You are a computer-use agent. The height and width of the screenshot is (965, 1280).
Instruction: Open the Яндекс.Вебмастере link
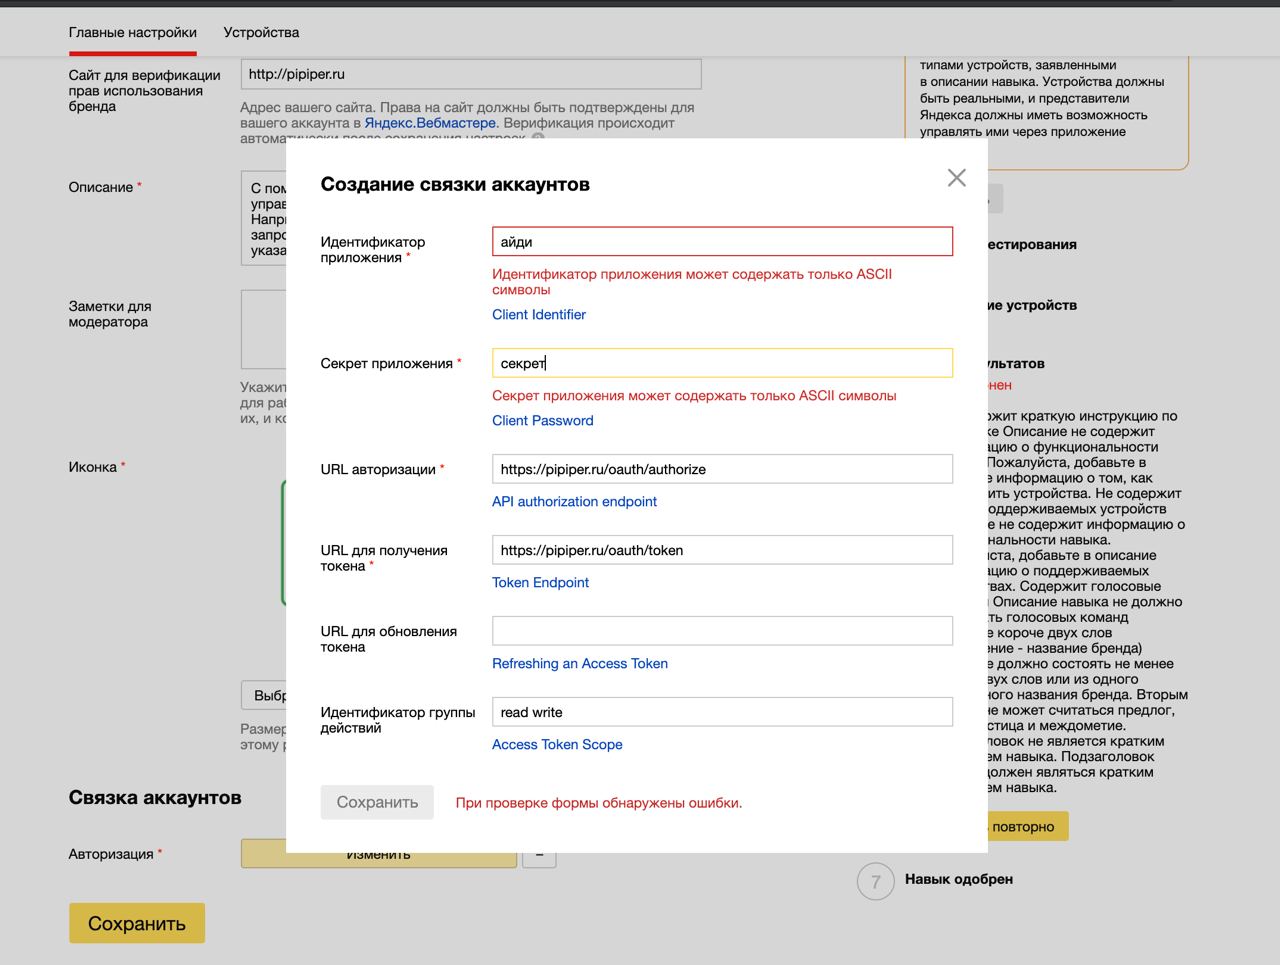430,123
